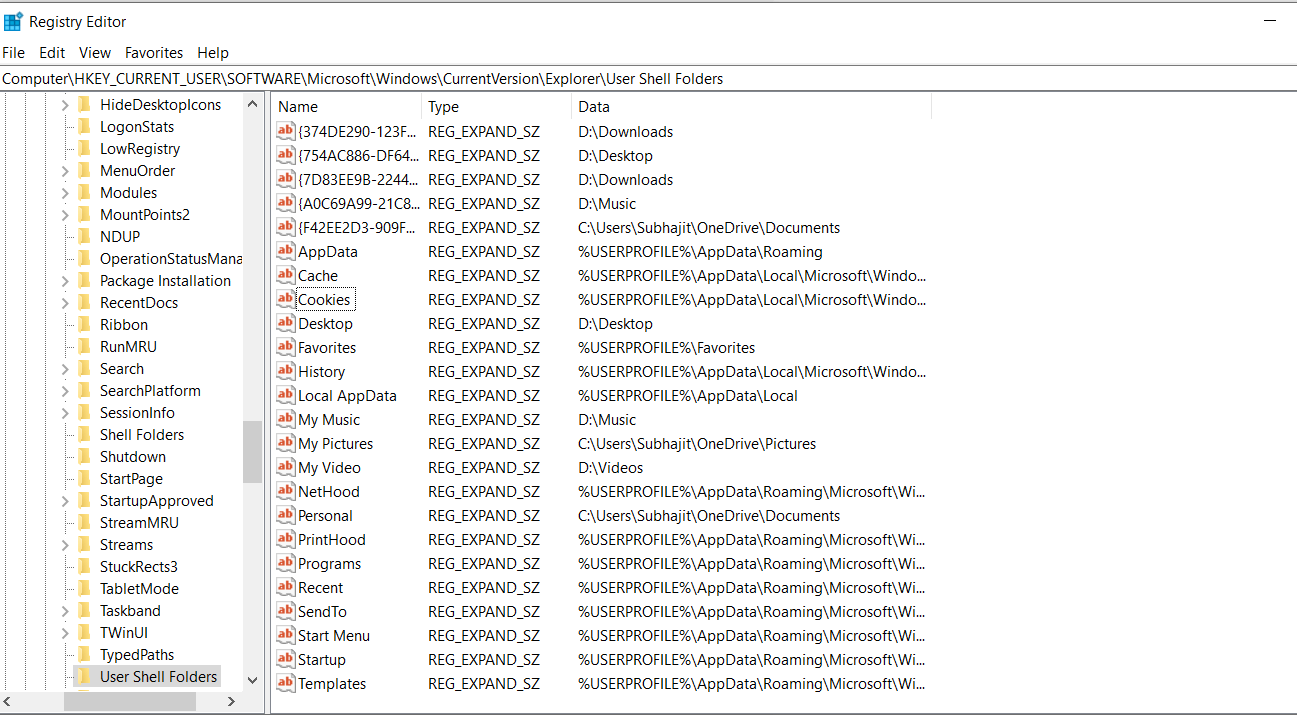Click the tree scrollbar up arrow
Viewport: 1297px width, 715px height.
click(x=252, y=103)
